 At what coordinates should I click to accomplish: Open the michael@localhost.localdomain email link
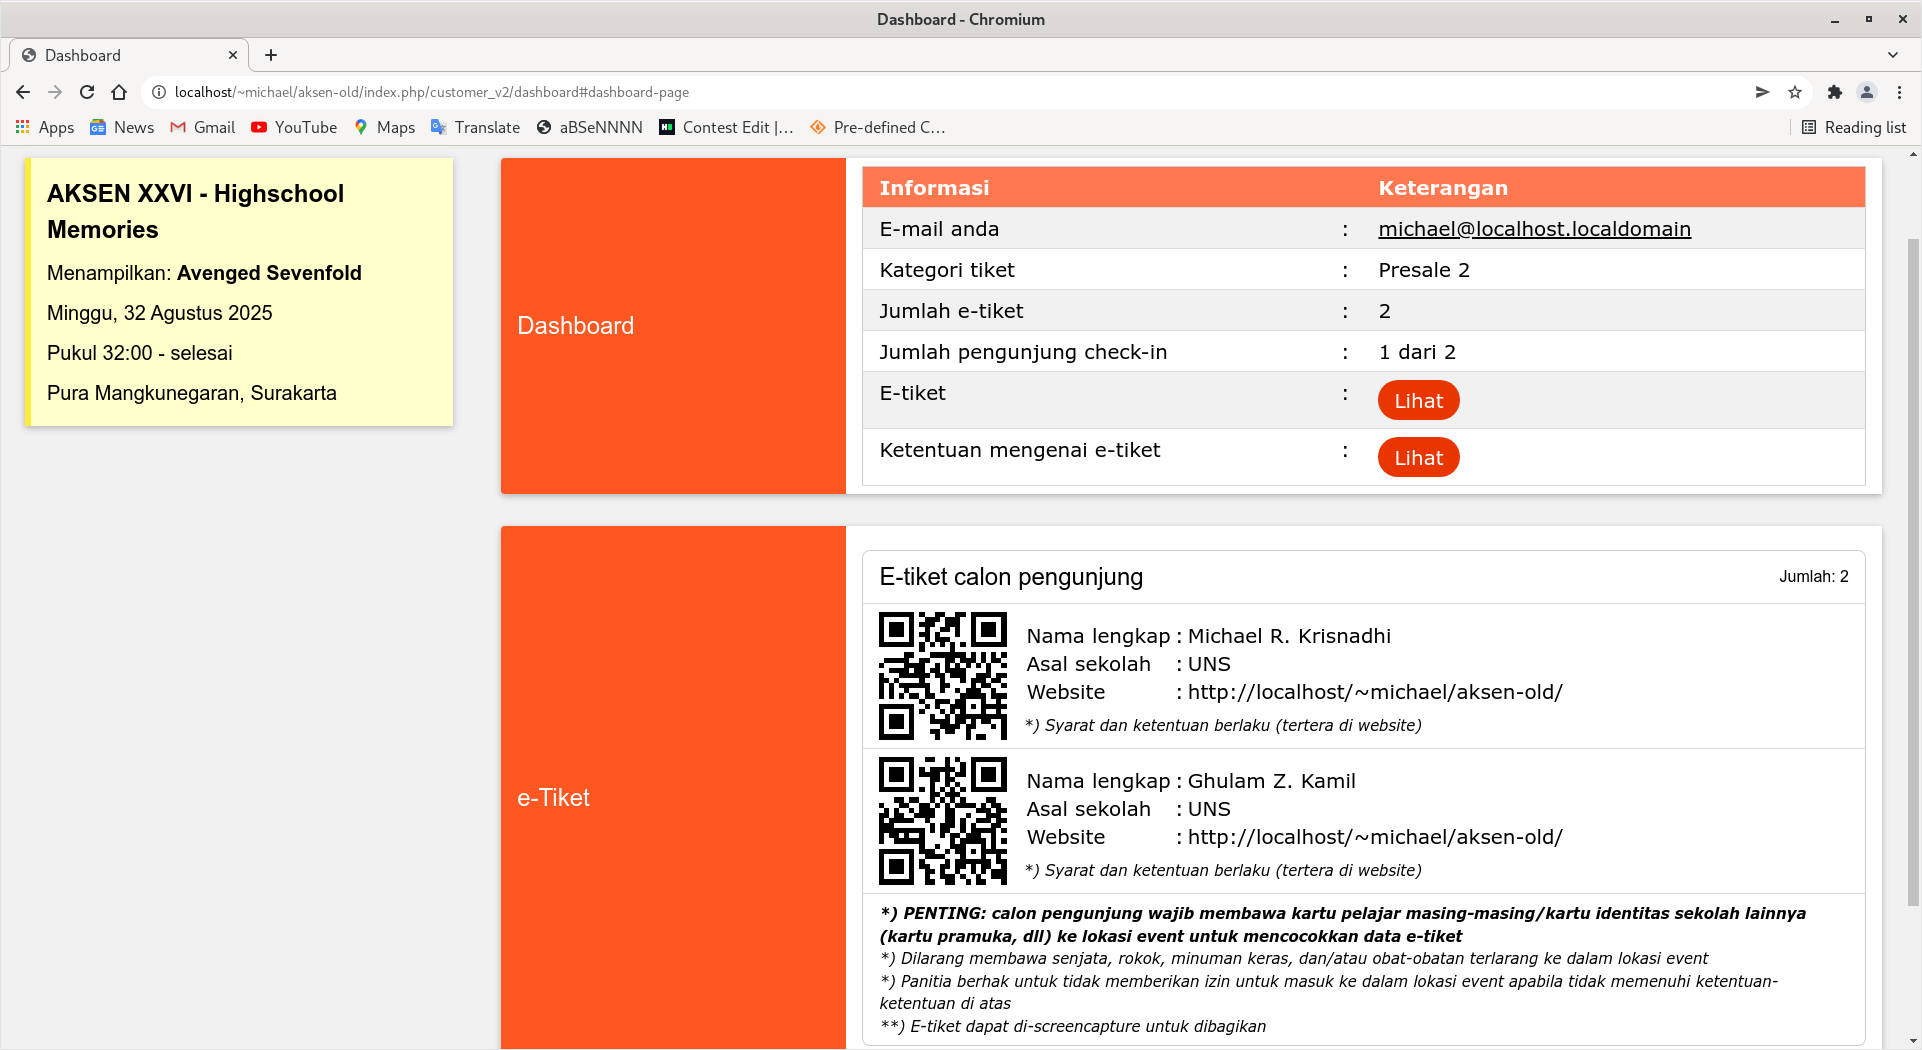point(1534,229)
